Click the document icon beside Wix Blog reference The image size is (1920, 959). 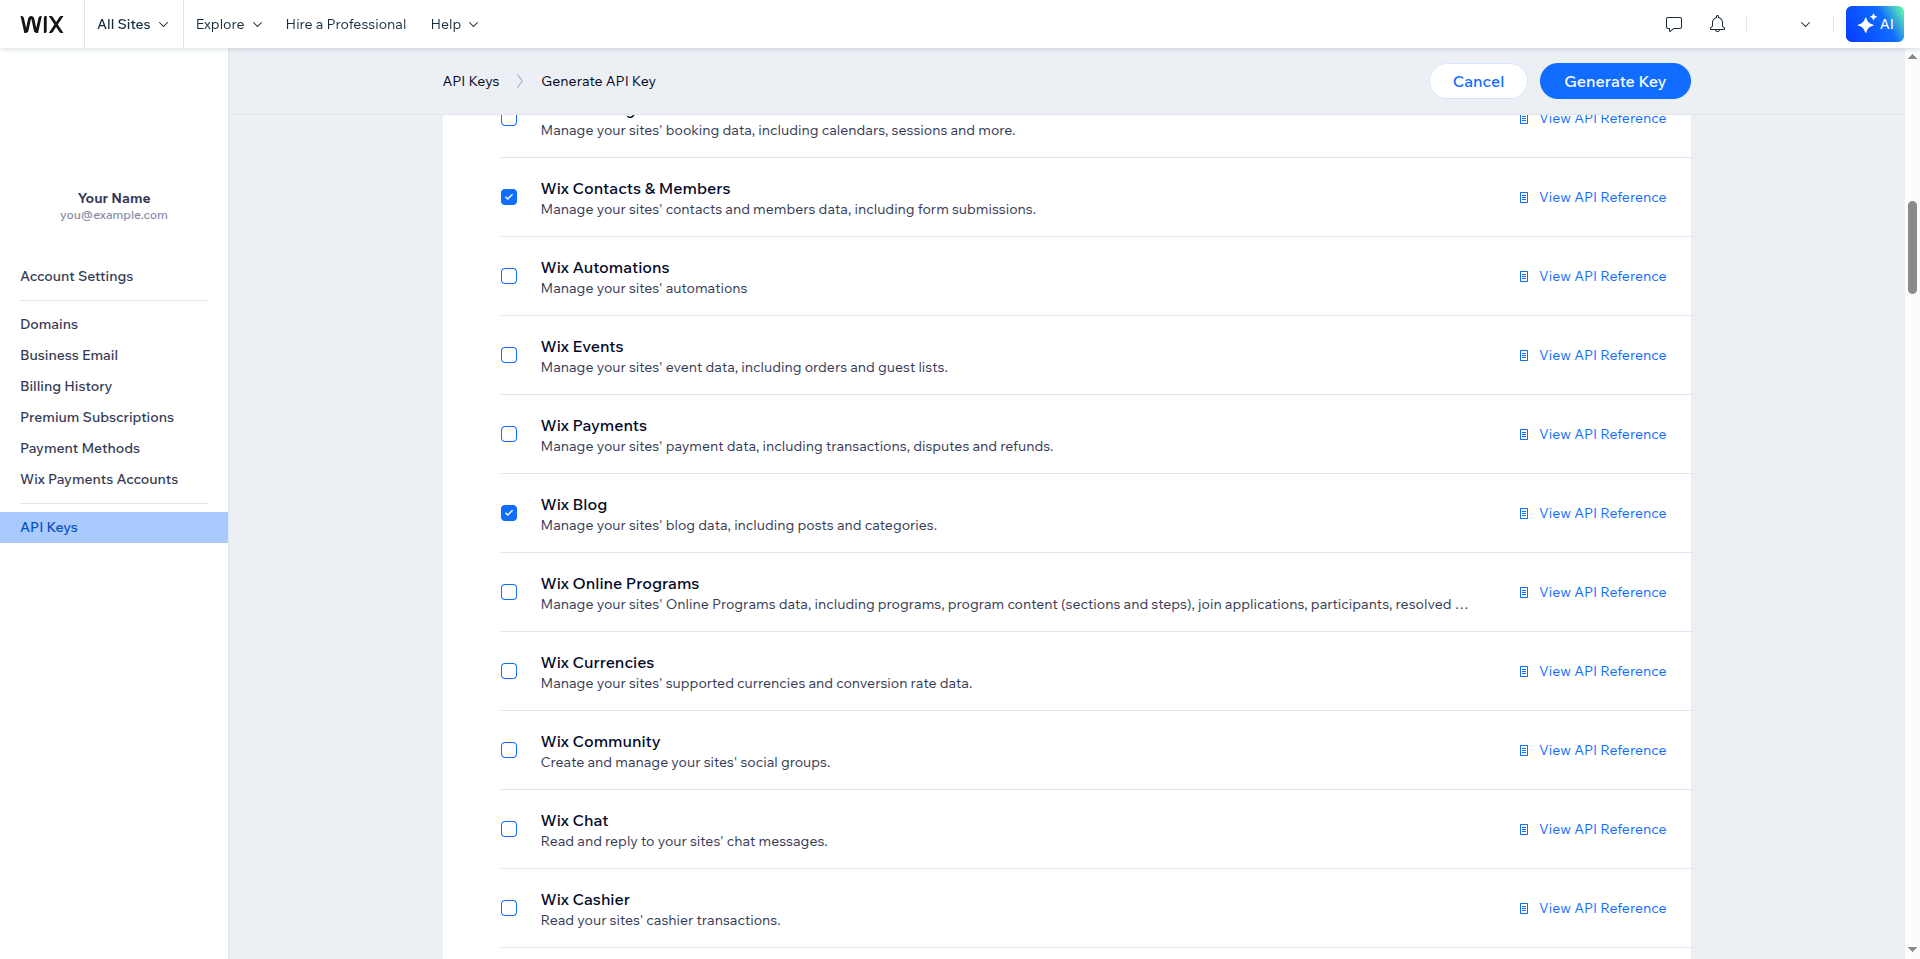(x=1524, y=514)
